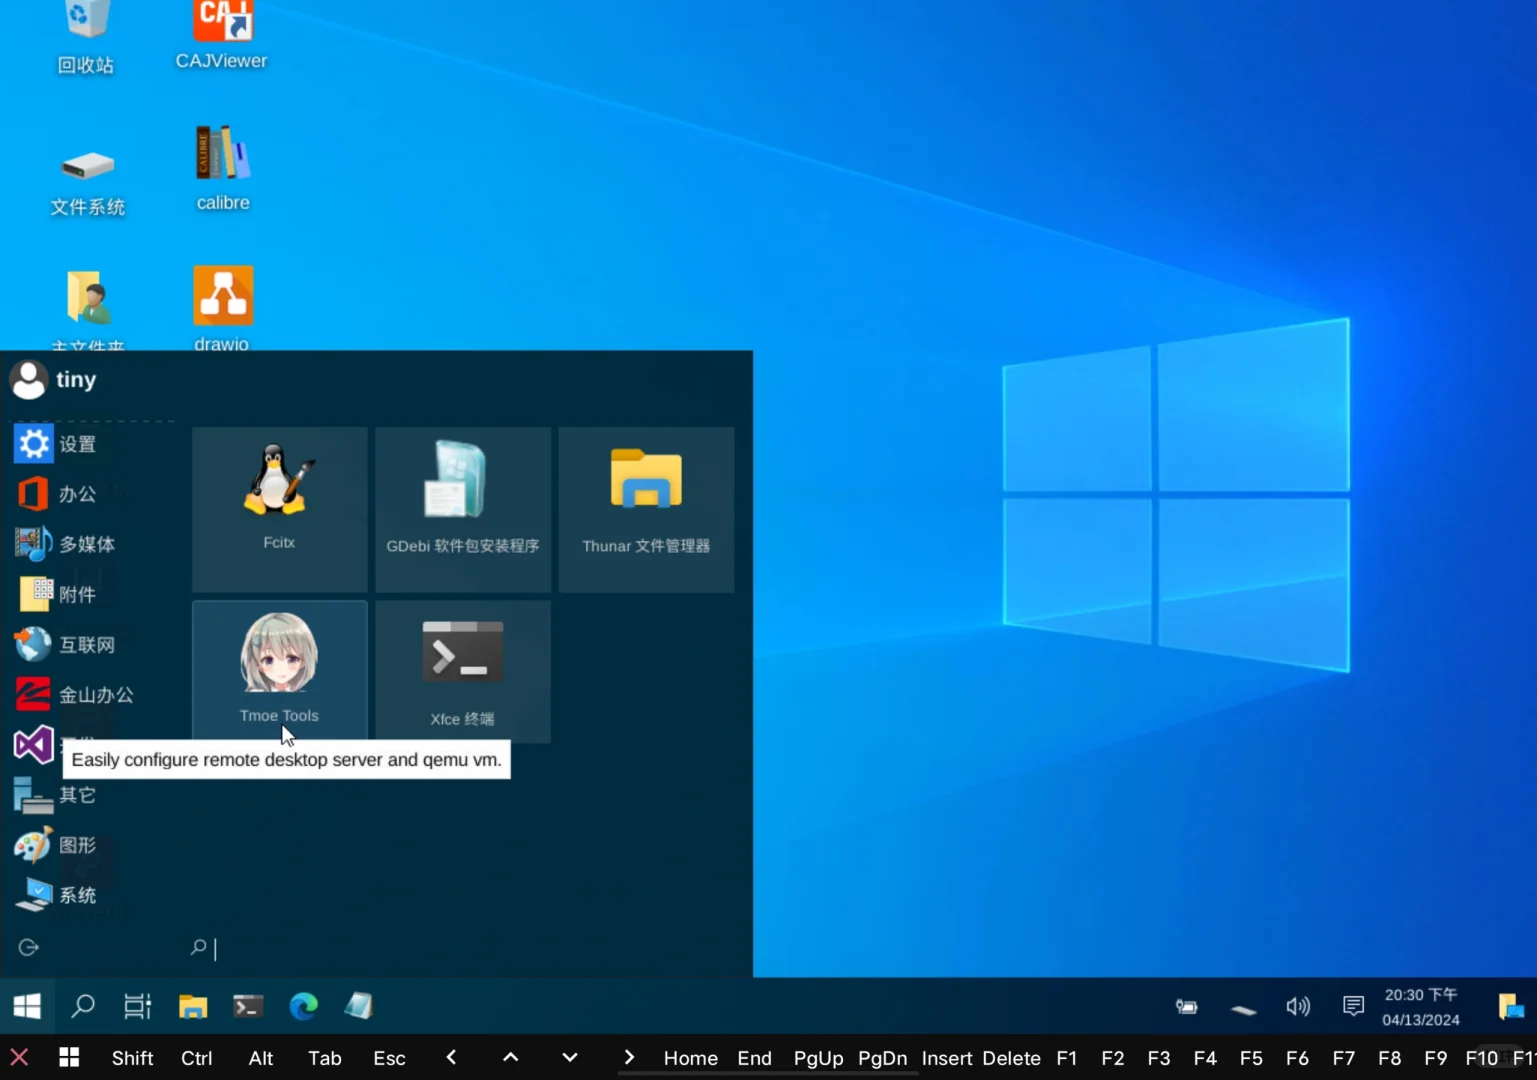This screenshot has height=1080, width=1537.
Task: Select the 办公 office category
Action: (x=56, y=494)
